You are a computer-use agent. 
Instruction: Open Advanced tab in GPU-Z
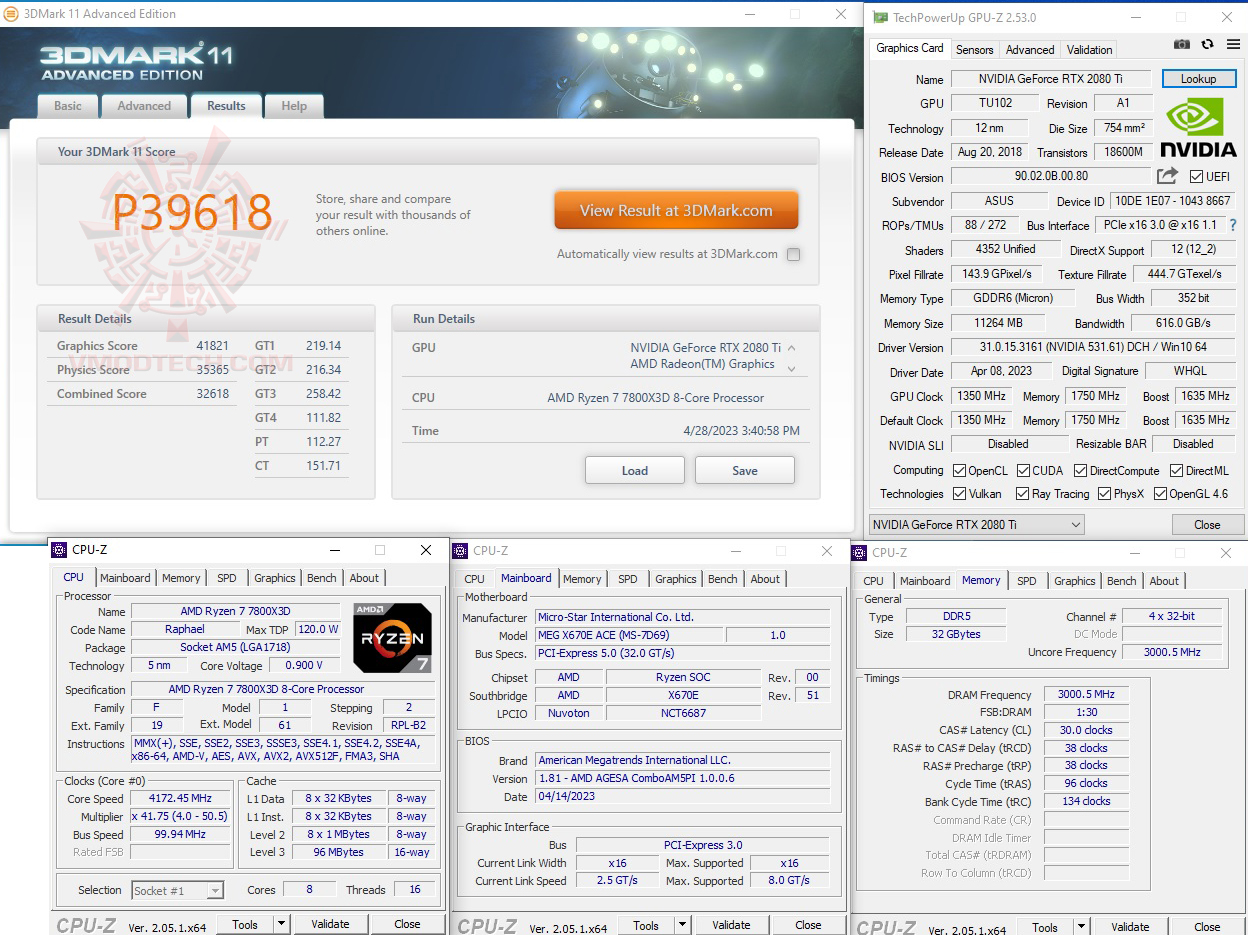1030,49
